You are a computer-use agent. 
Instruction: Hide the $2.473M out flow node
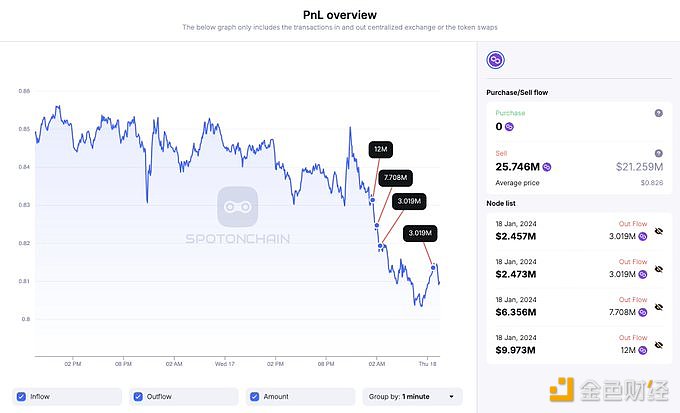point(658,273)
